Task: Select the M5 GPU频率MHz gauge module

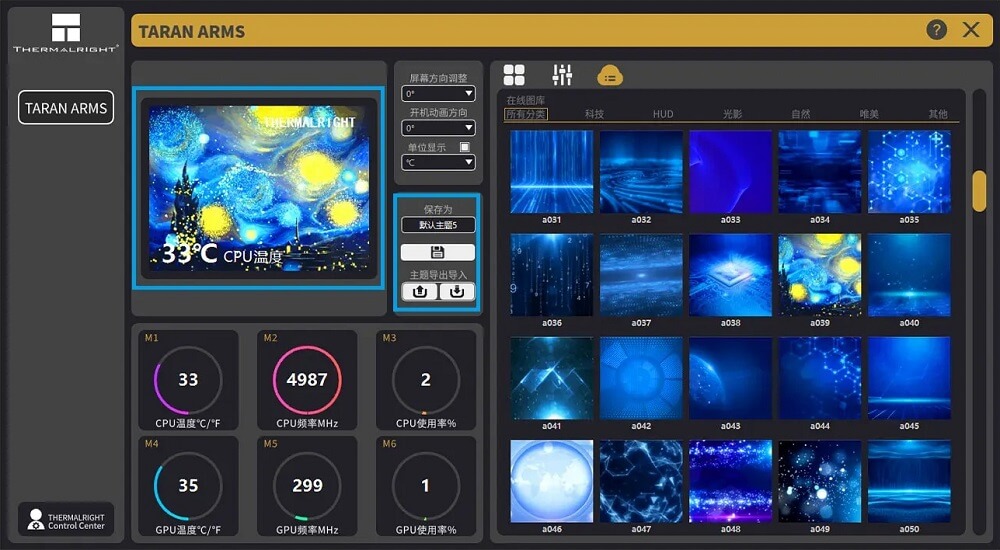Action: point(307,486)
